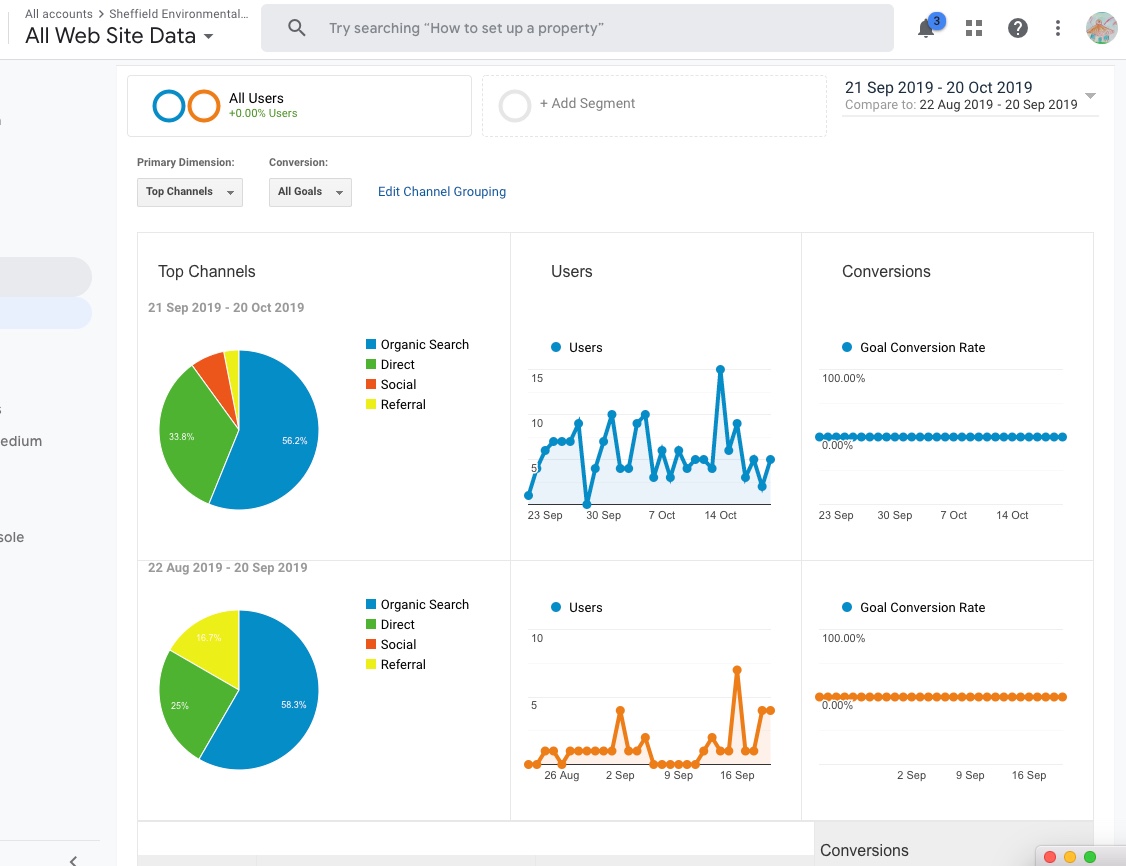Focus the search bar input field
Viewport: 1126px width, 866px height.
(x=577, y=28)
